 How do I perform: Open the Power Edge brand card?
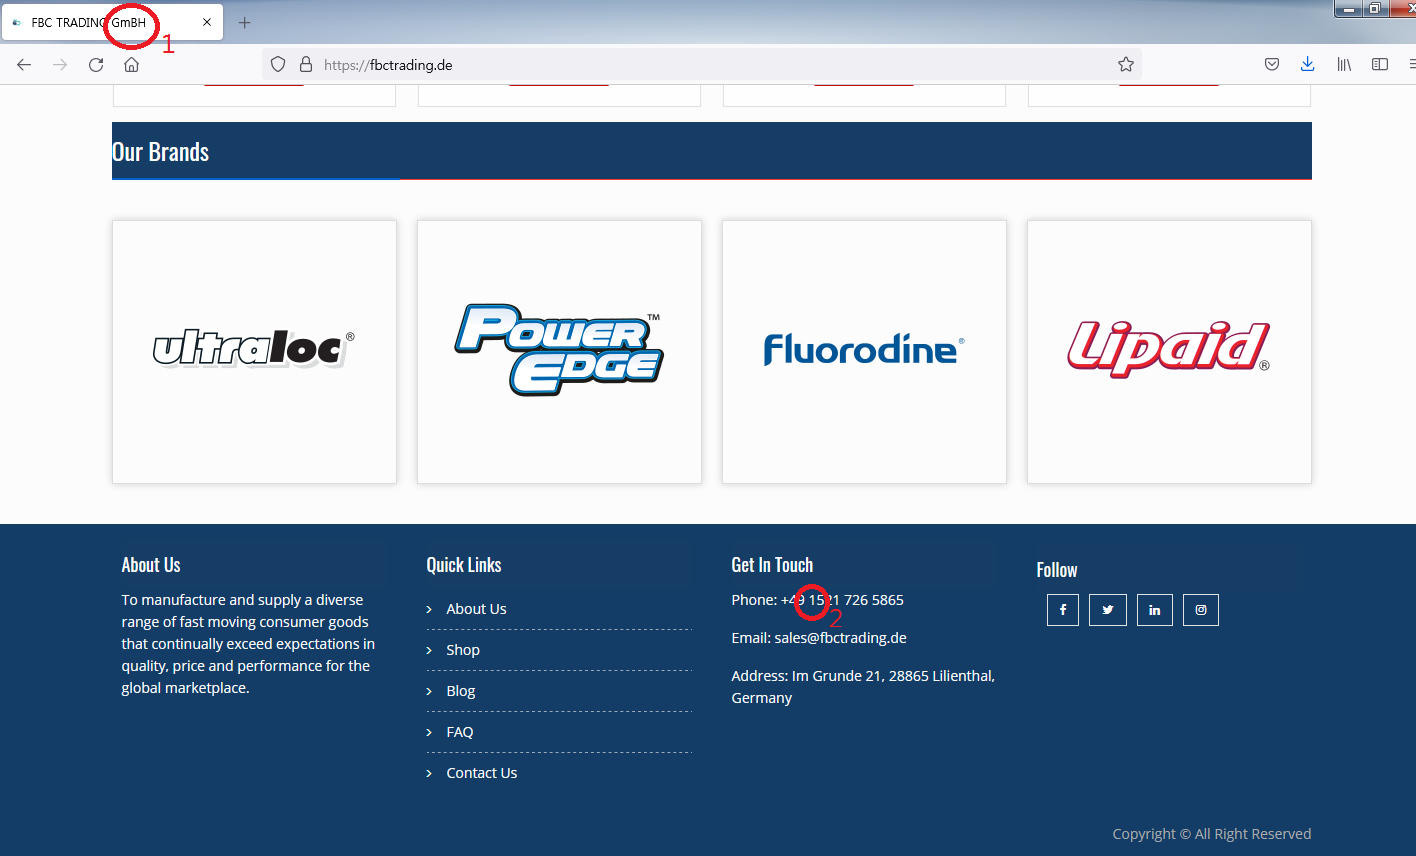click(x=559, y=352)
